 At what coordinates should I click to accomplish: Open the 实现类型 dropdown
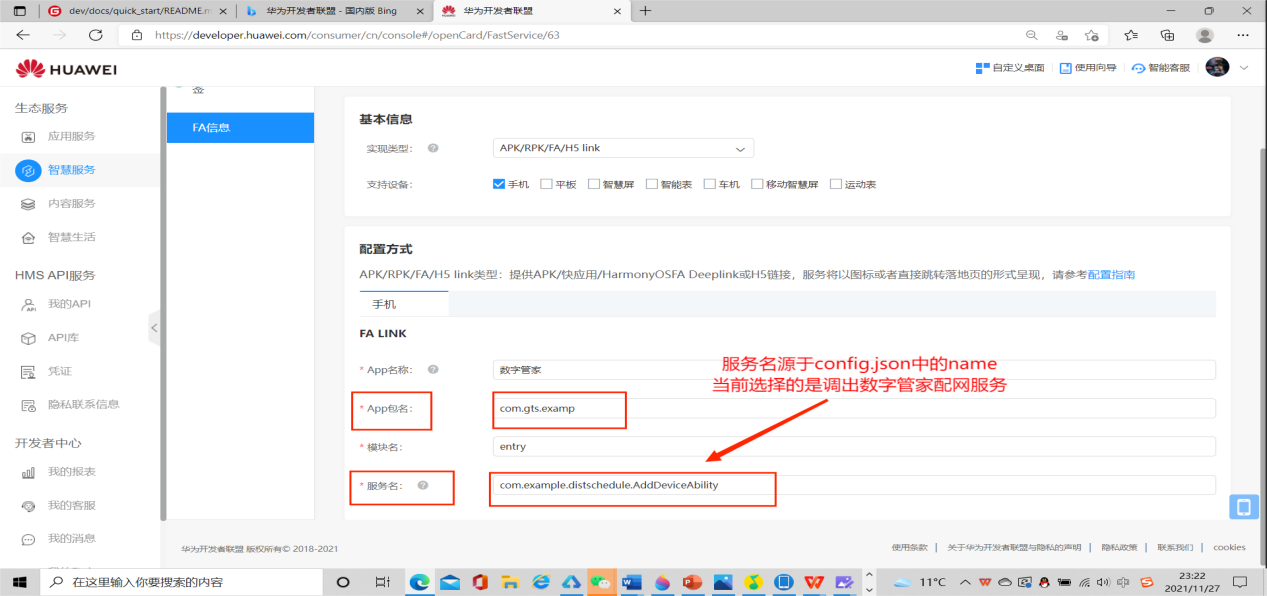(623, 148)
